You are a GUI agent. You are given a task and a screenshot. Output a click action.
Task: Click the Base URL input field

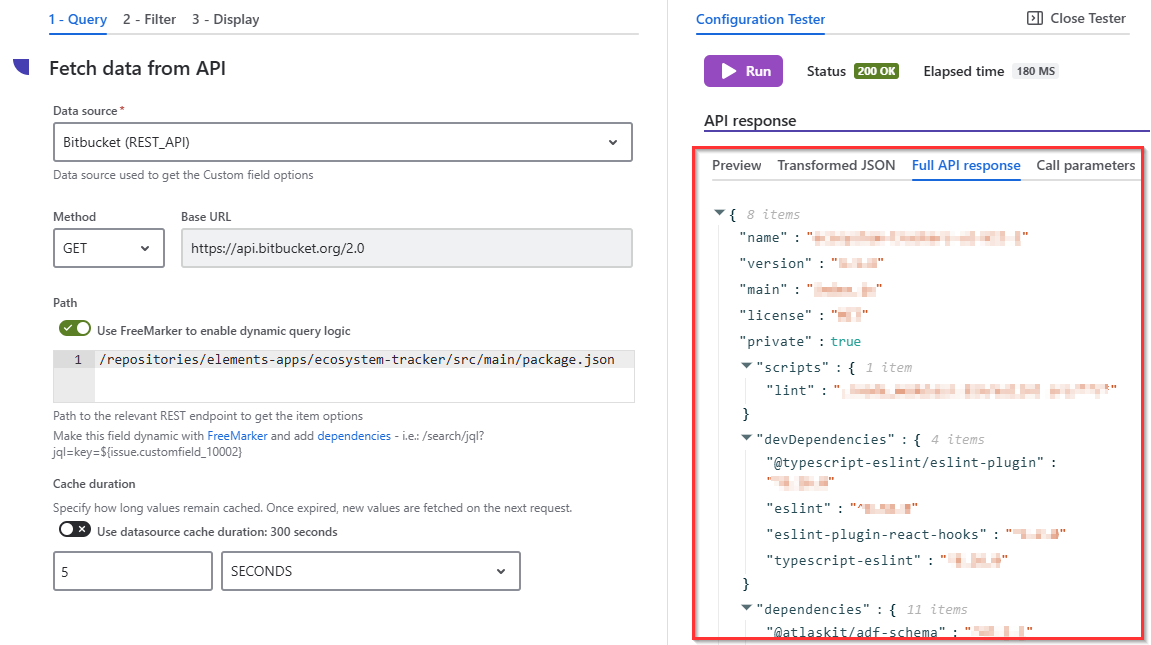(x=407, y=248)
